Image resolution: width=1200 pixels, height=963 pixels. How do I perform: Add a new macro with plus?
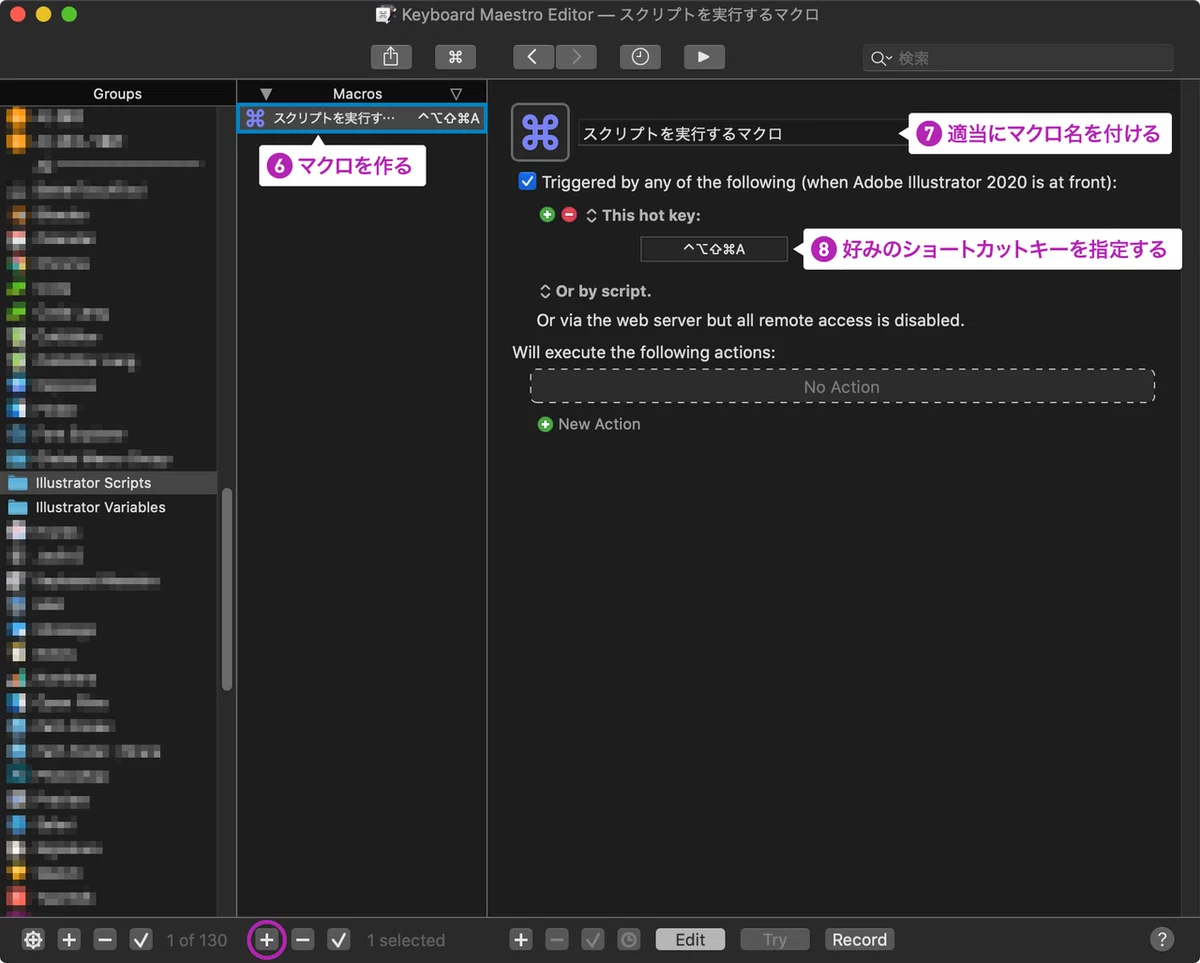point(266,940)
